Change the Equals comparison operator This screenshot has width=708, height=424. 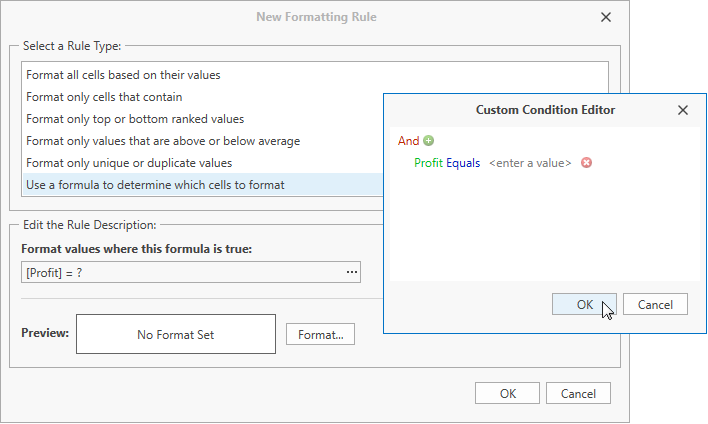(x=463, y=163)
